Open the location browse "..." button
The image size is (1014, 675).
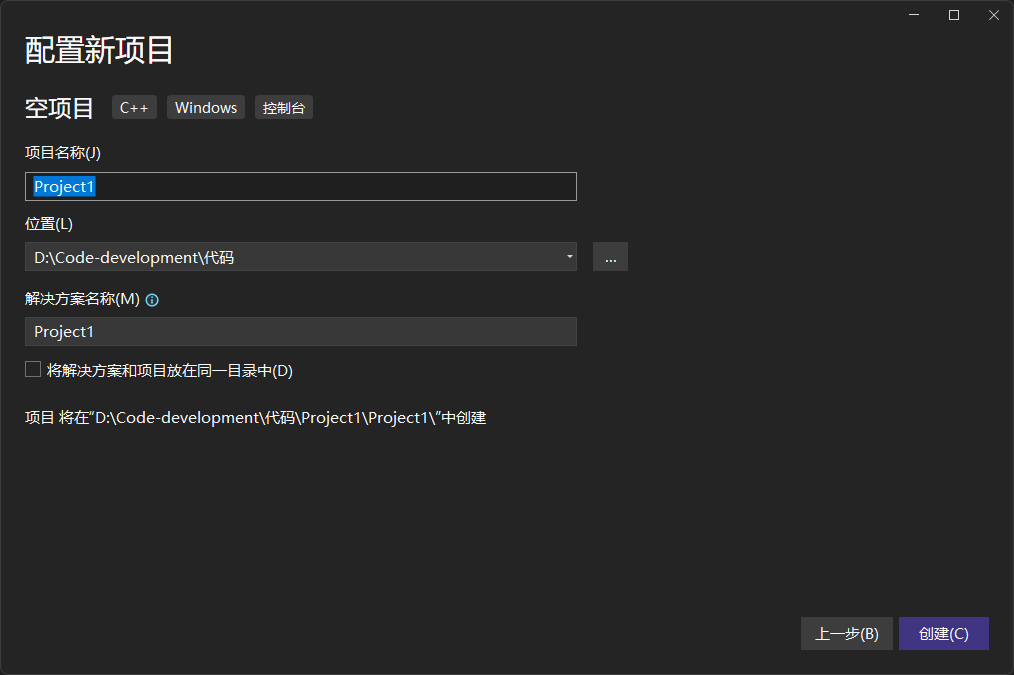click(610, 257)
